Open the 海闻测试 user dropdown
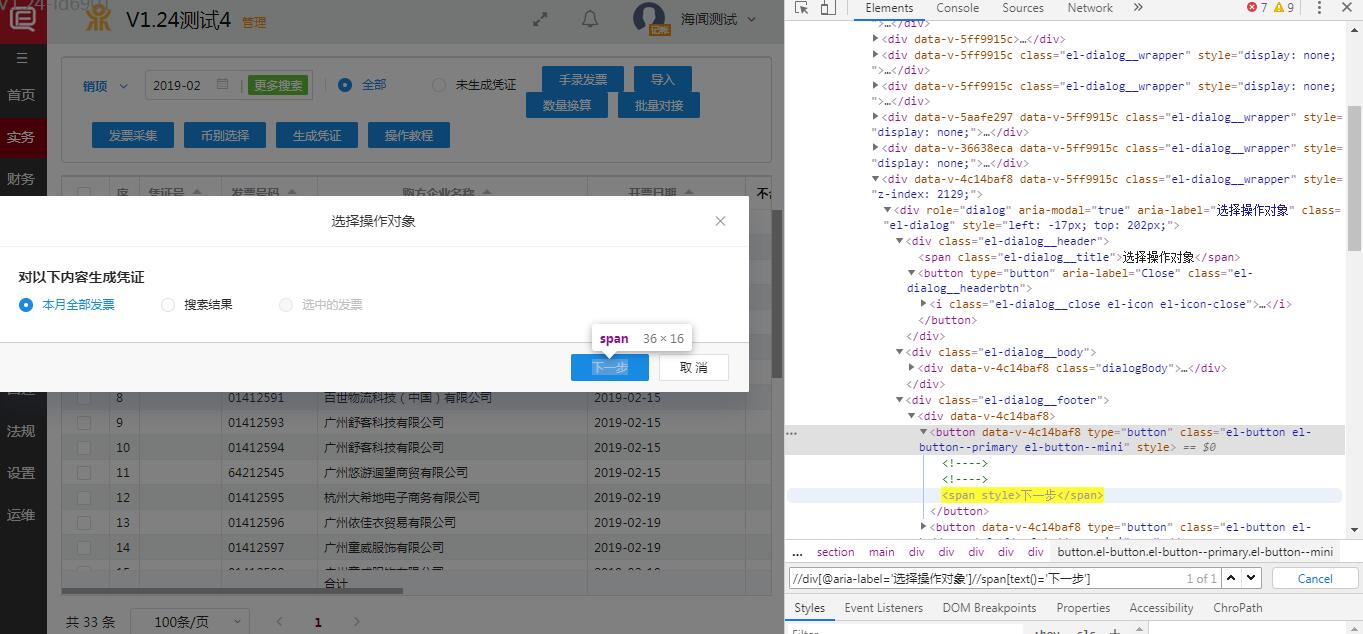This screenshot has height=634, width=1363. click(x=719, y=19)
